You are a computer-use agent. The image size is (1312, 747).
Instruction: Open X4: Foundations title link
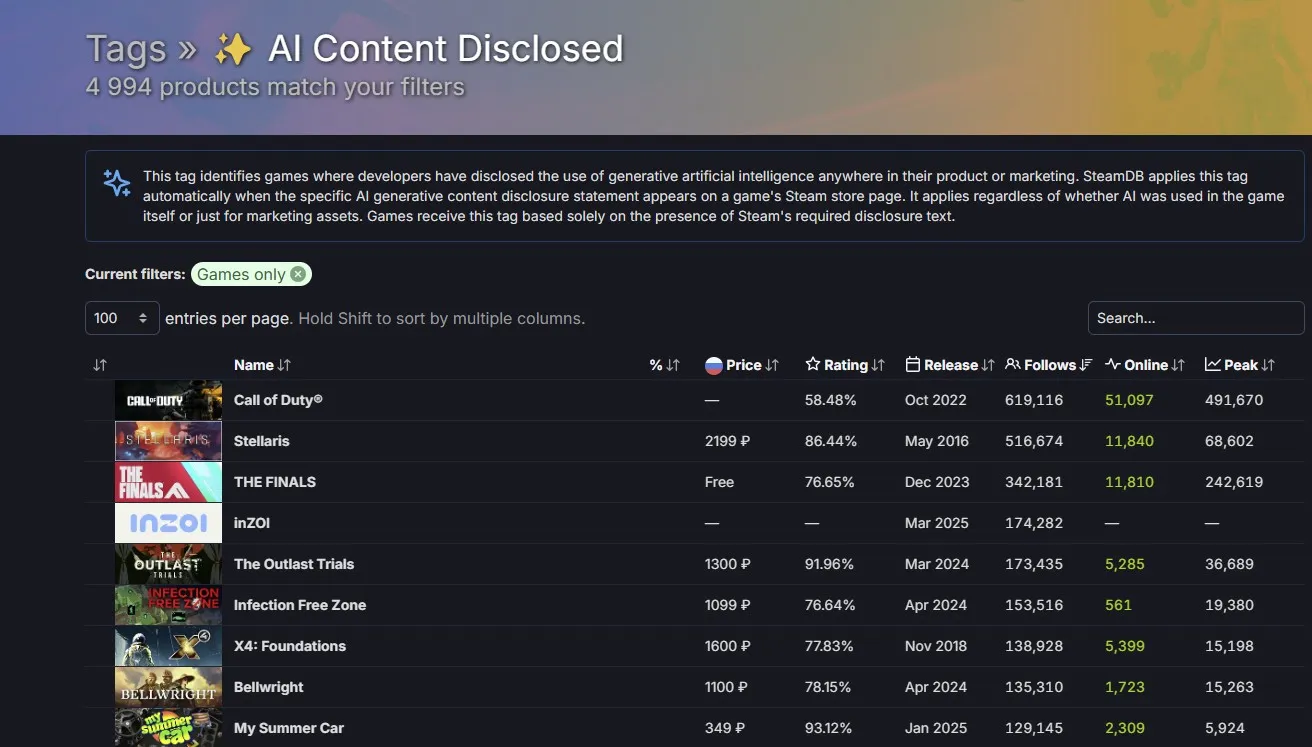pyautogui.click(x=290, y=646)
